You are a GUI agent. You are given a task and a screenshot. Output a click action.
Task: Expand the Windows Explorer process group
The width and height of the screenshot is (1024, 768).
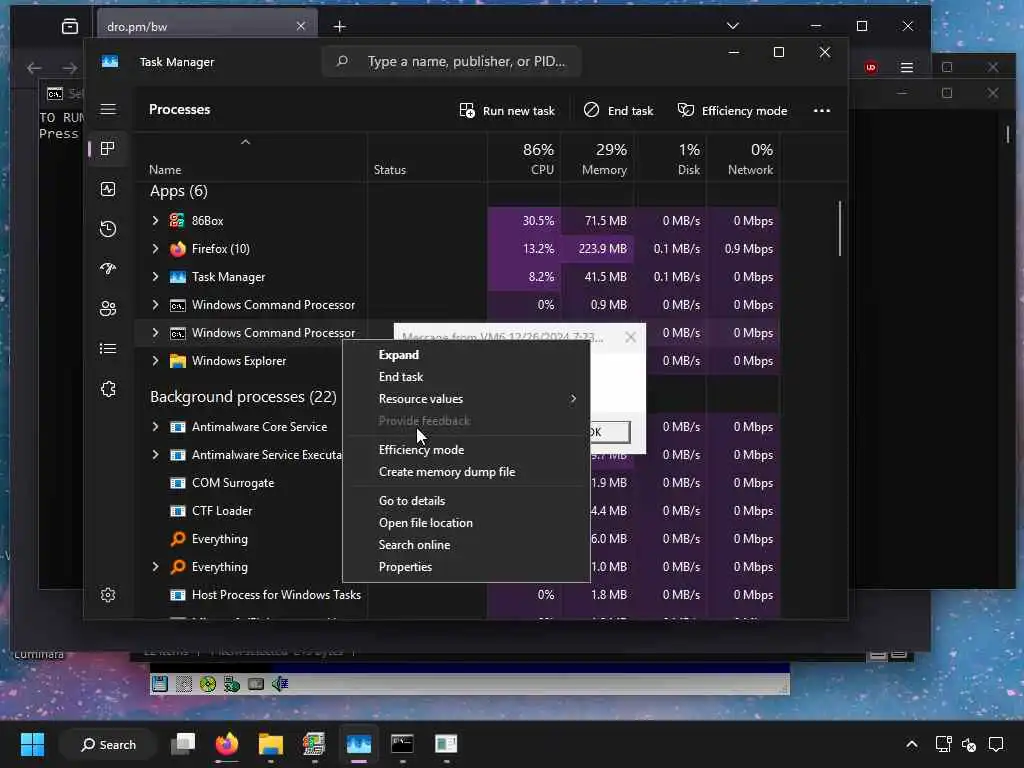(x=155, y=361)
